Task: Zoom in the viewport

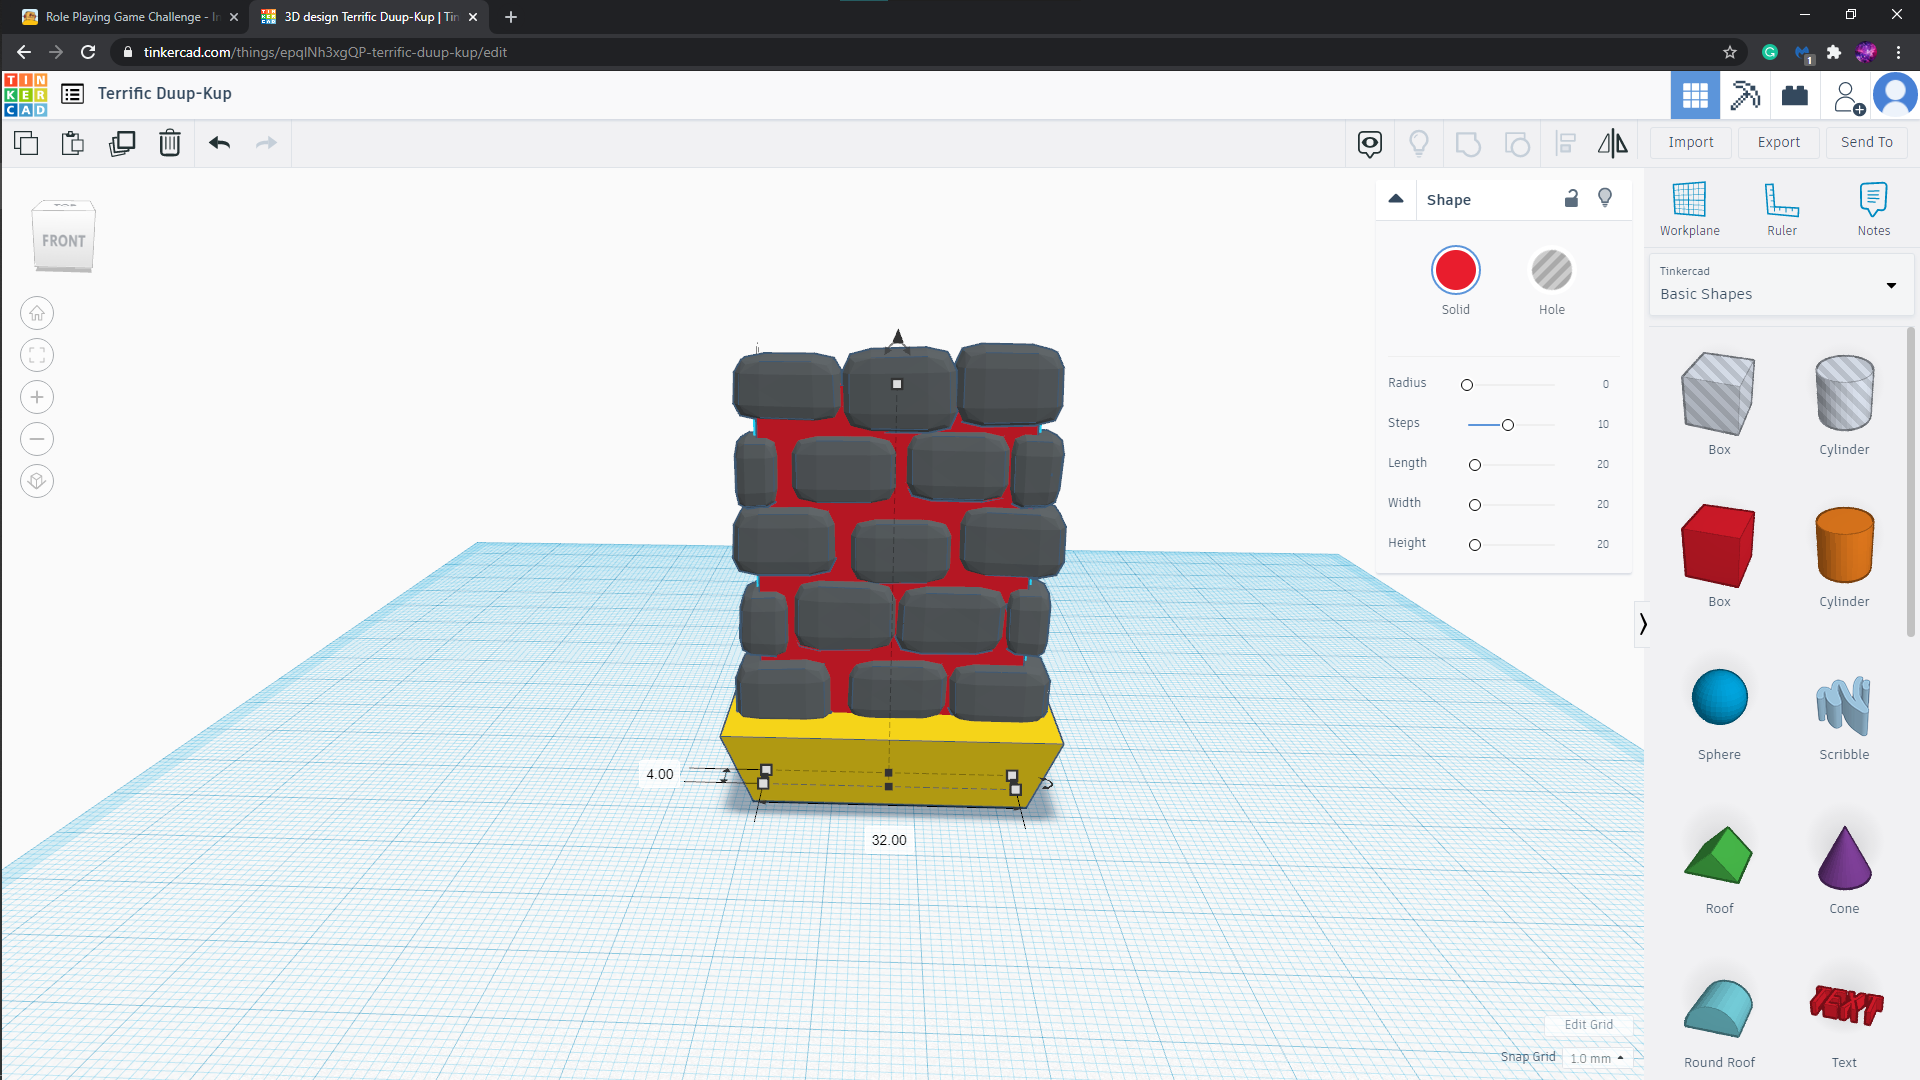Action: pos(37,397)
